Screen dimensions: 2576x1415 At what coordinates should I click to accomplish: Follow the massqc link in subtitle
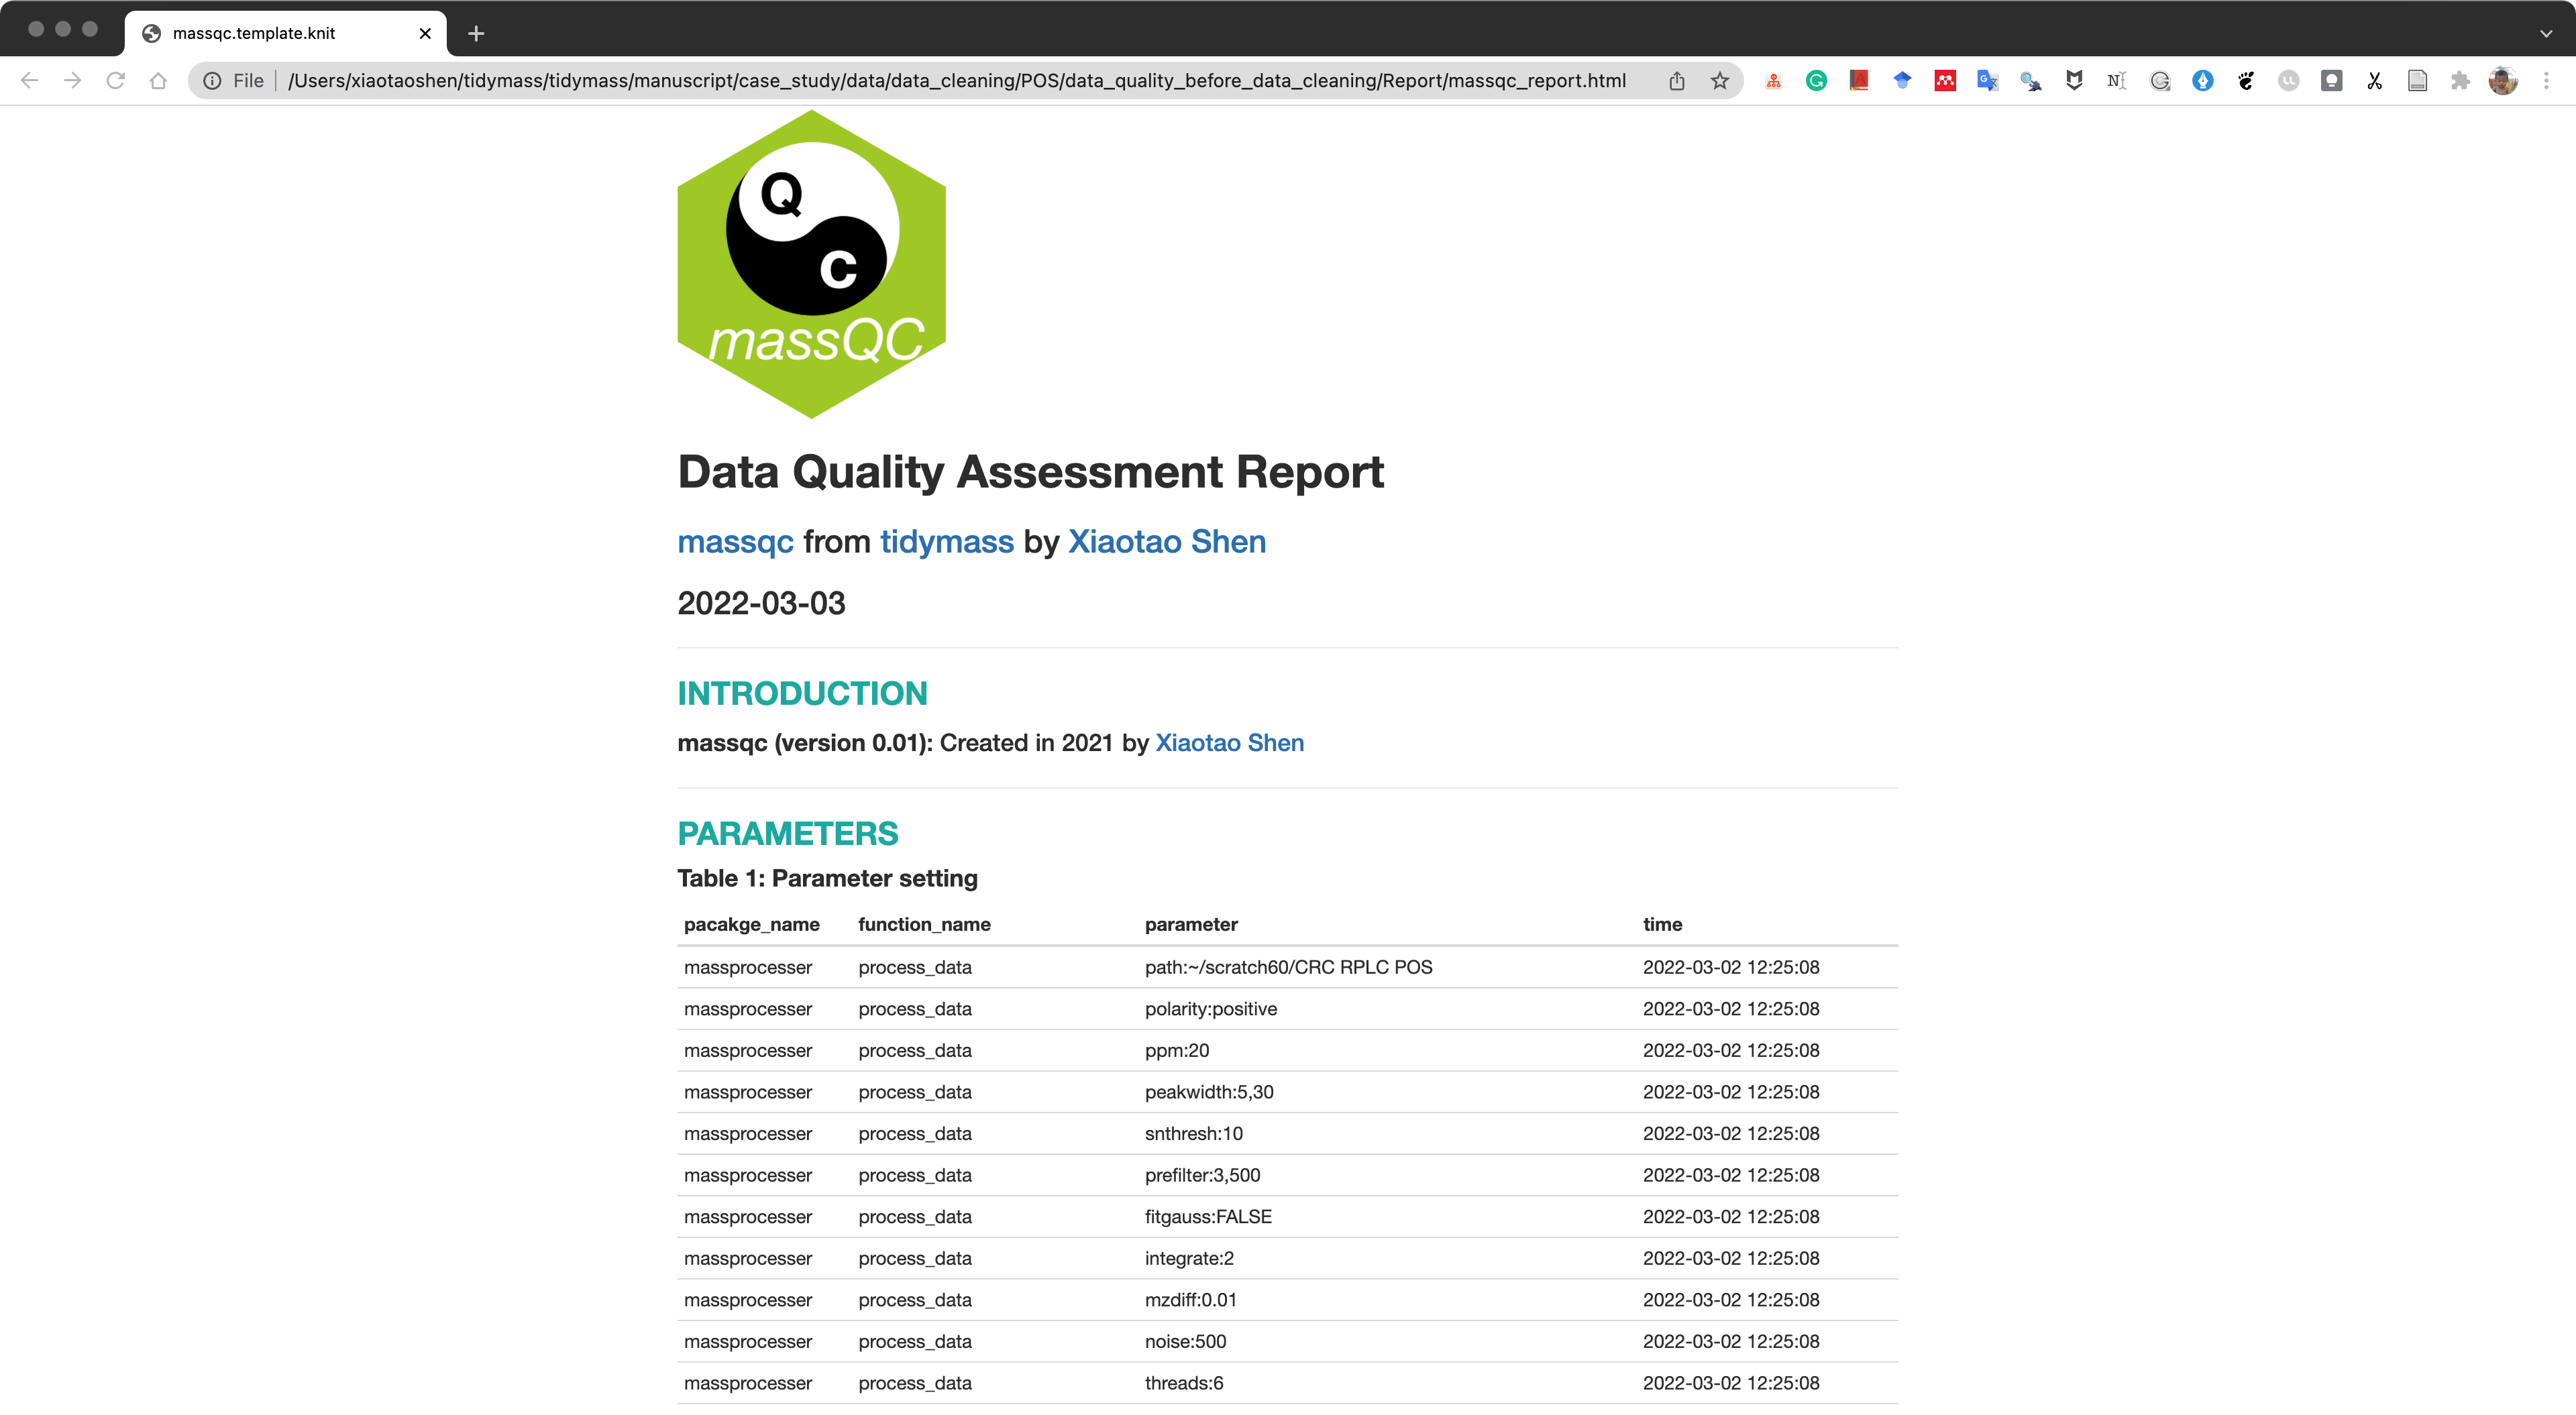pyautogui.click(x=735, y=542)
